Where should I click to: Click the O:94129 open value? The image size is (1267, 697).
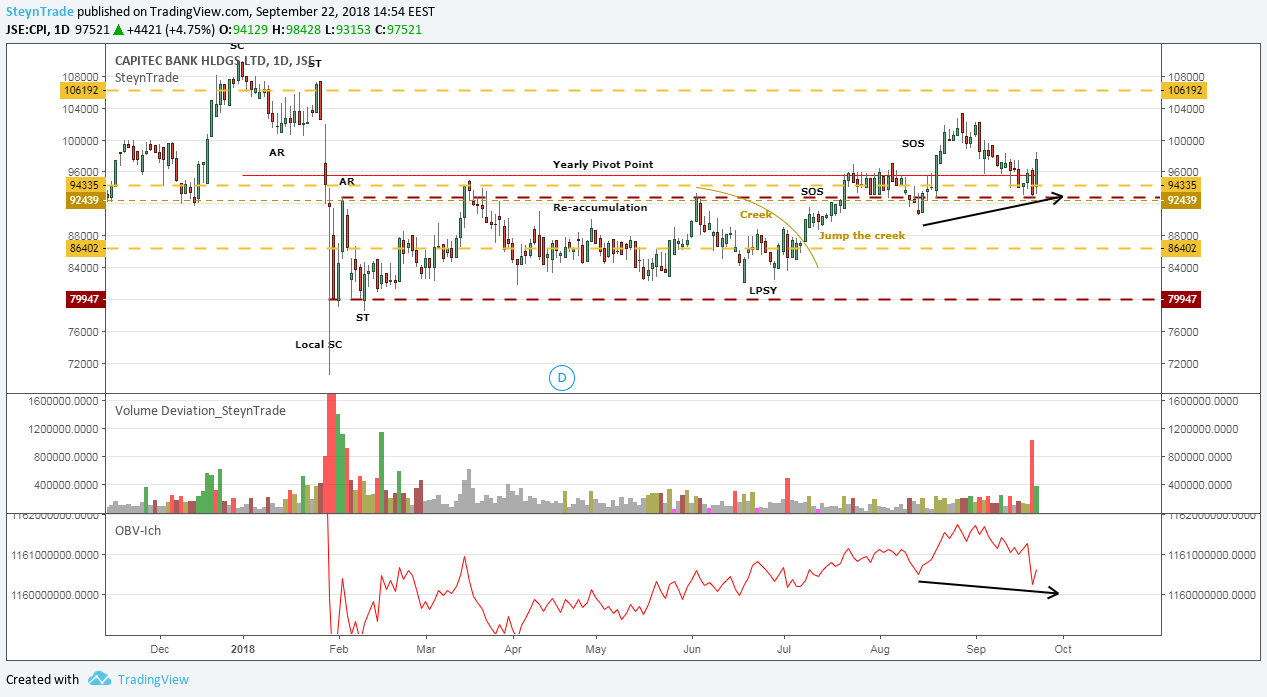point(245,30)
